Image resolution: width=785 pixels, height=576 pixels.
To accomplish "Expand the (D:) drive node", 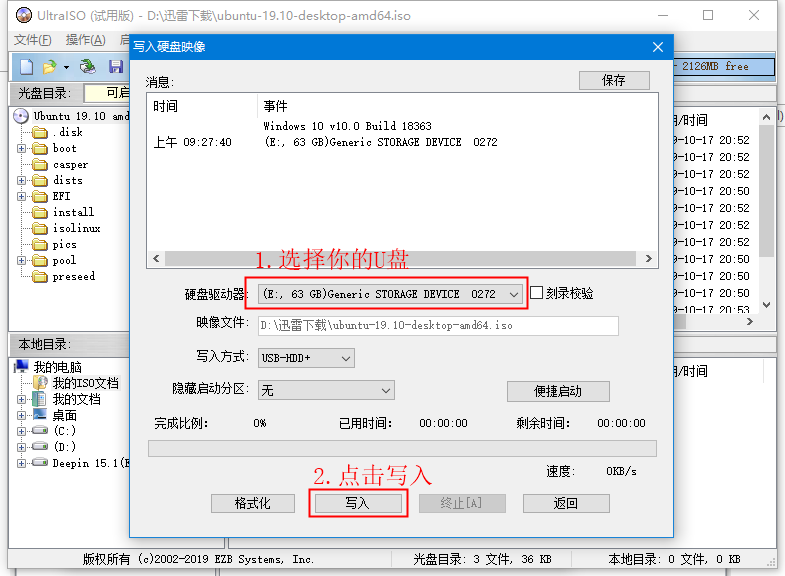I will point(21,447).
